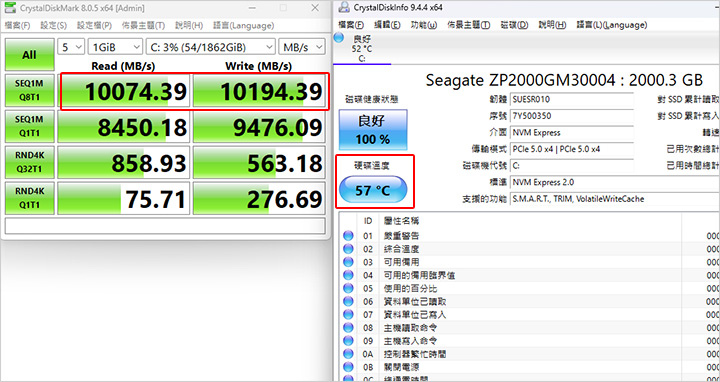The width and height of the screenshot is (720, 382).
Task: Click the 858.93 read result
Action: 124,163
